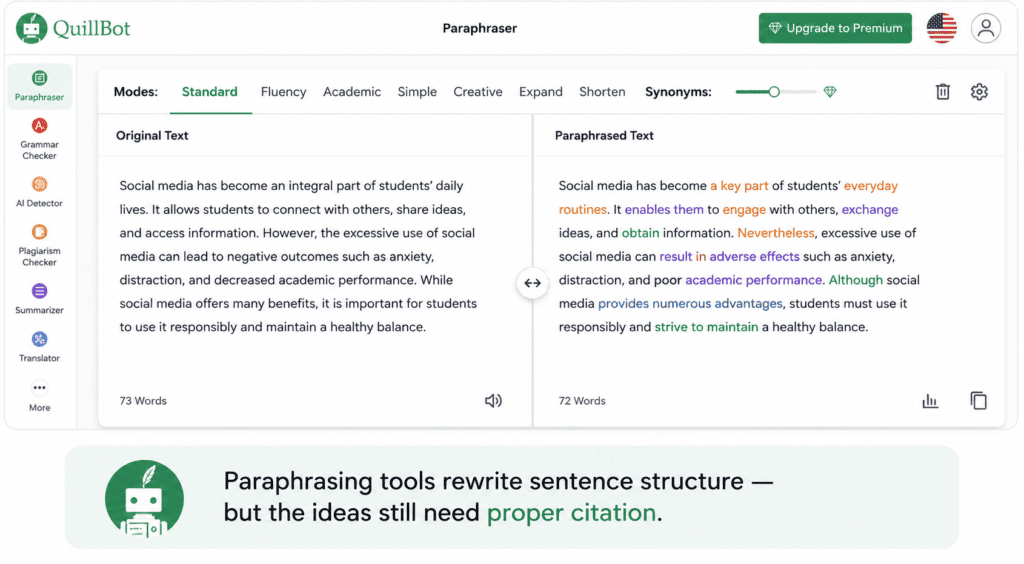Click the US flag language icon
Viewport: 1024px width, 564px height.
click(942, 28)
